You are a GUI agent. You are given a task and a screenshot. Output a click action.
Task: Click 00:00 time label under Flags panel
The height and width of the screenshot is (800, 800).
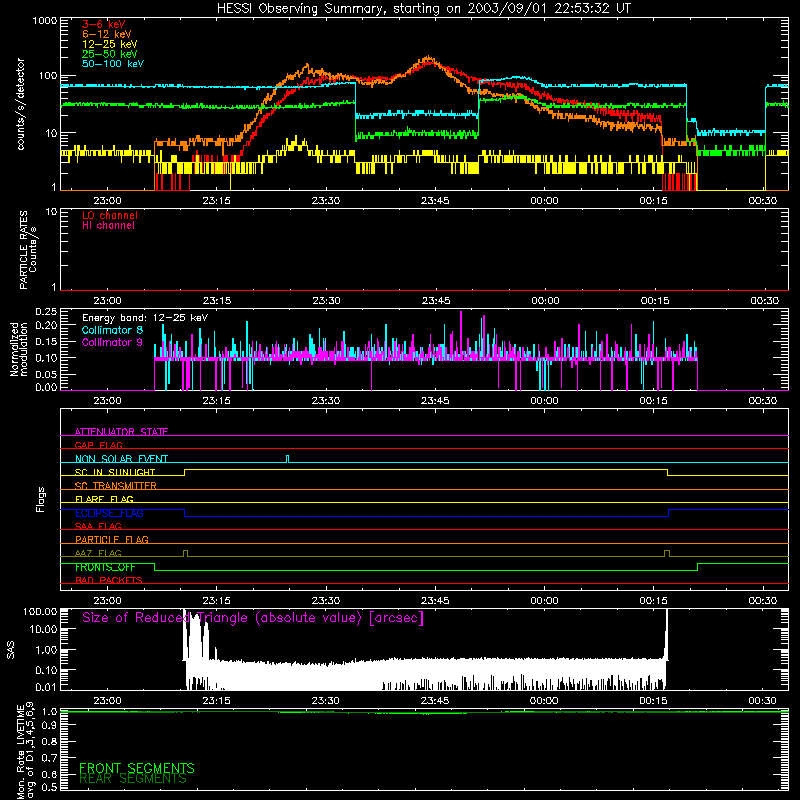pyautogui.click(x=544, y=601)
